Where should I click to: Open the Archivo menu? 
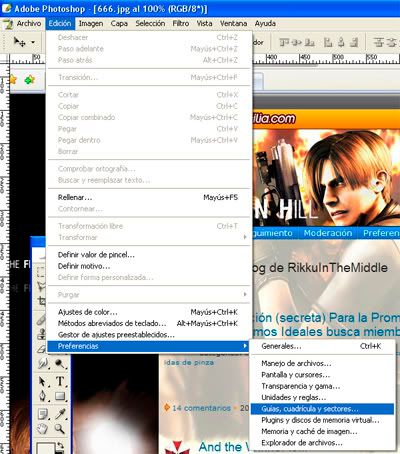(29, 23)
